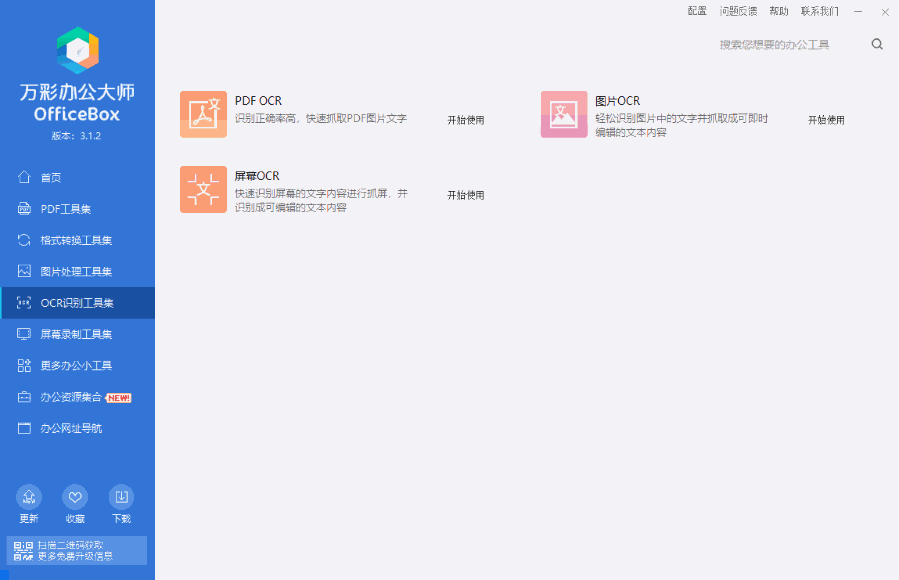Start PDF OCR via 开始使用 button
The height and width of the screenshot is (580, 899).
pos(465,119)
